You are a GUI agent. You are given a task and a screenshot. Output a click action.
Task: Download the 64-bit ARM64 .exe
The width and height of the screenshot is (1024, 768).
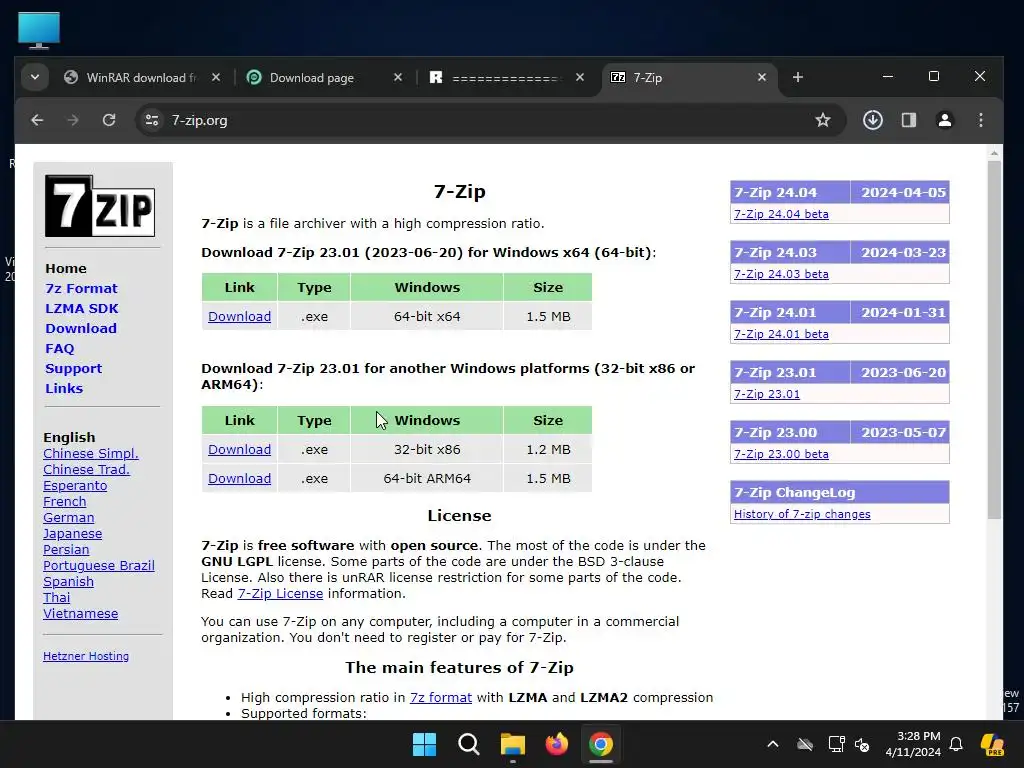[x=239, y=479]
